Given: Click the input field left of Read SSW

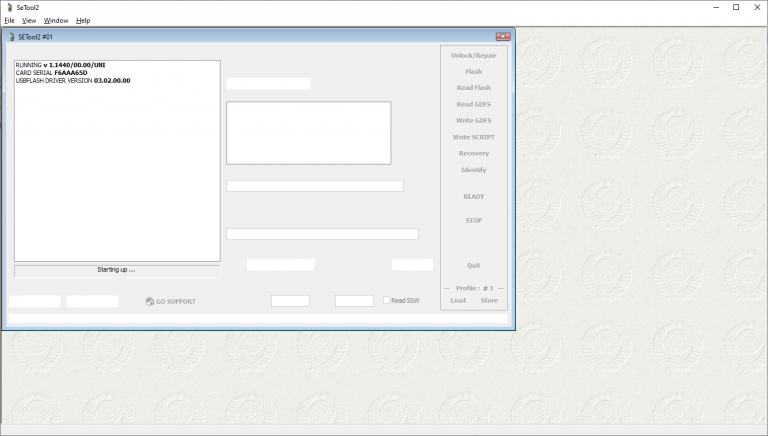Looking at the screenshot, I should [x=354, y=300].
